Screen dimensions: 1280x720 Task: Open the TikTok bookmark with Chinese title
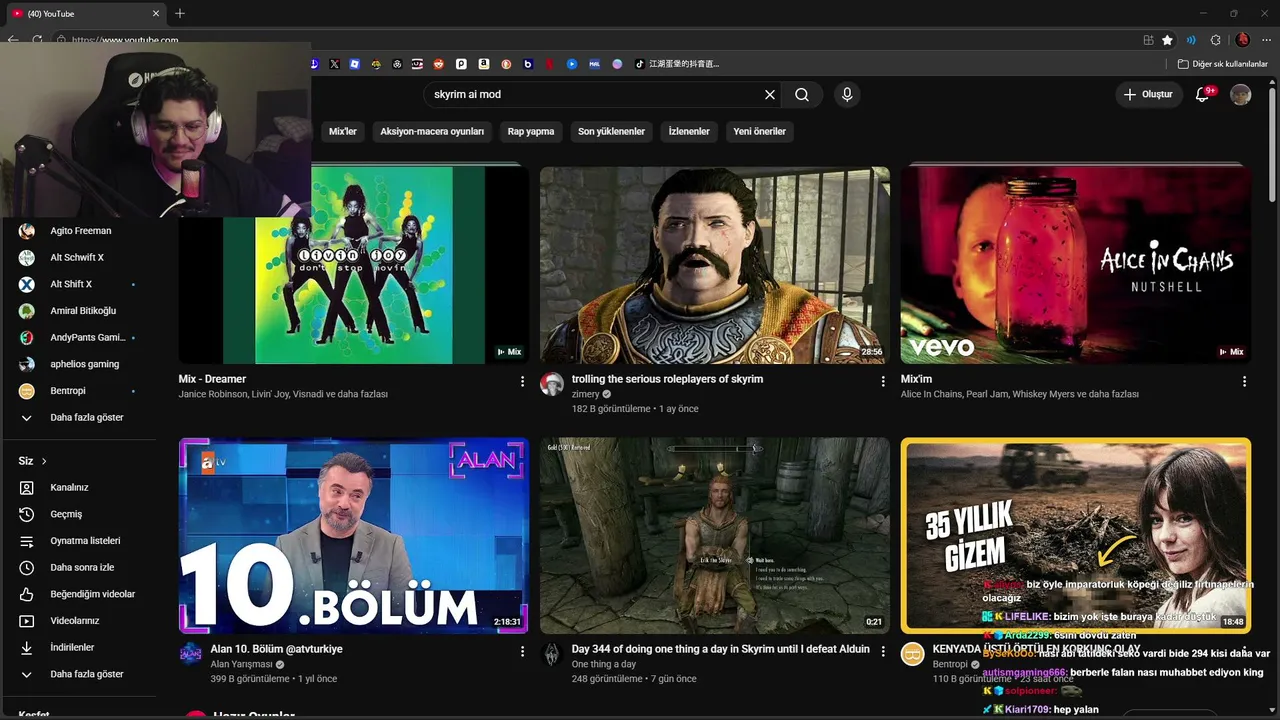[677, 64]
